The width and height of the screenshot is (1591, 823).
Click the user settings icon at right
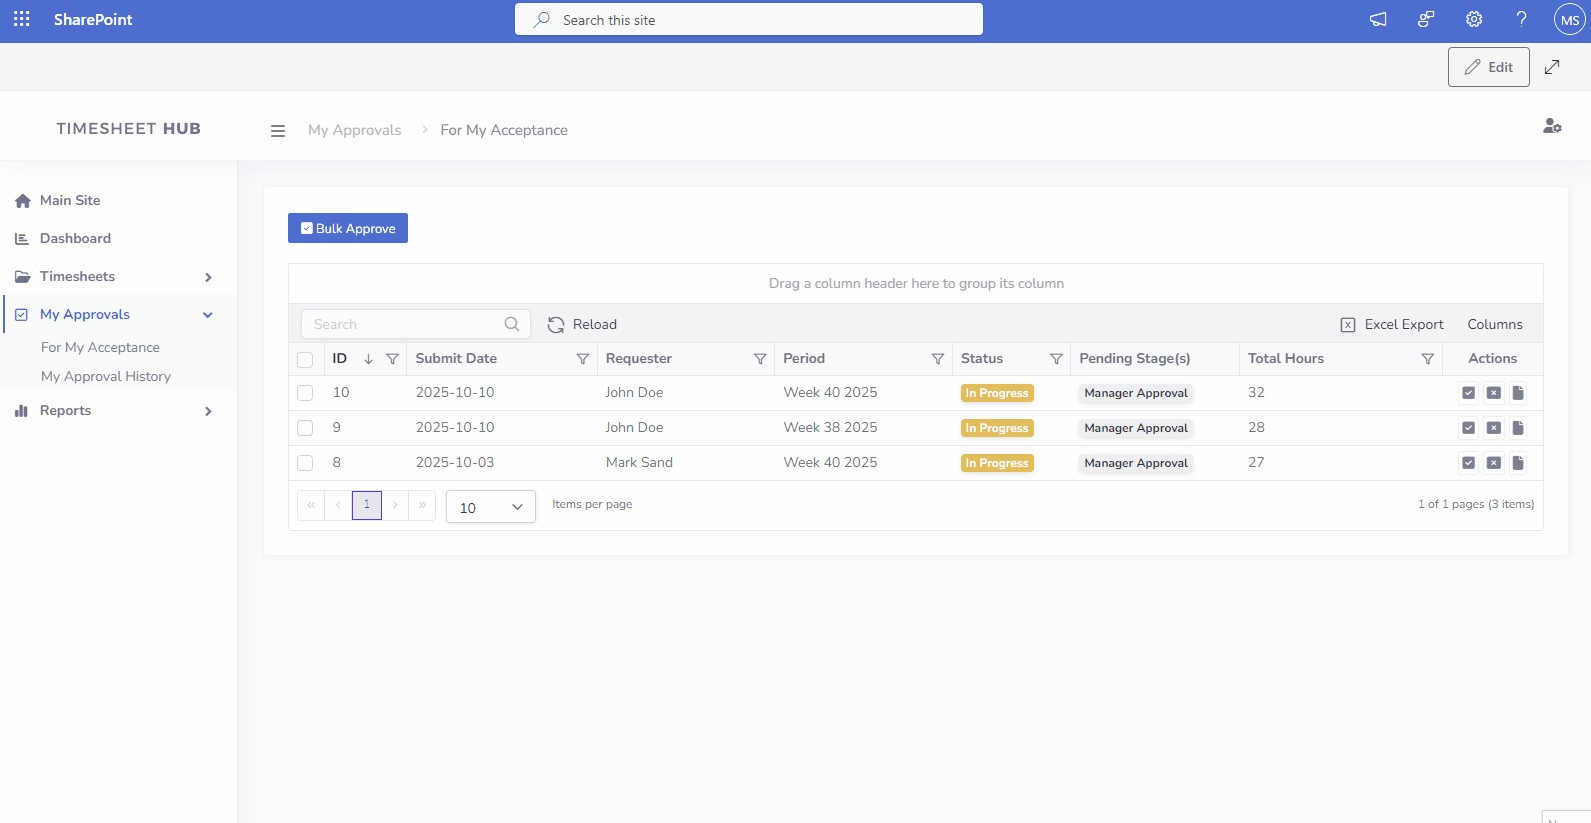pos(1551,126)
